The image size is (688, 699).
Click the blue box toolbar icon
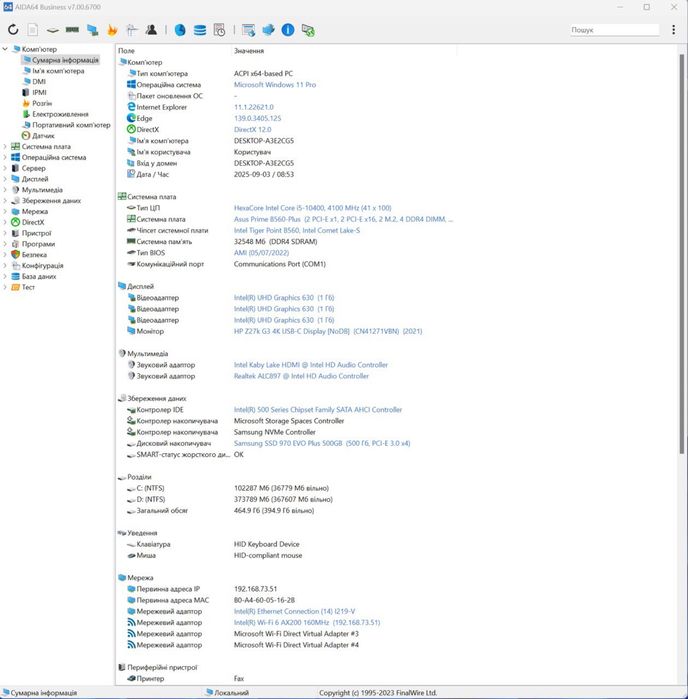(268, 30)
